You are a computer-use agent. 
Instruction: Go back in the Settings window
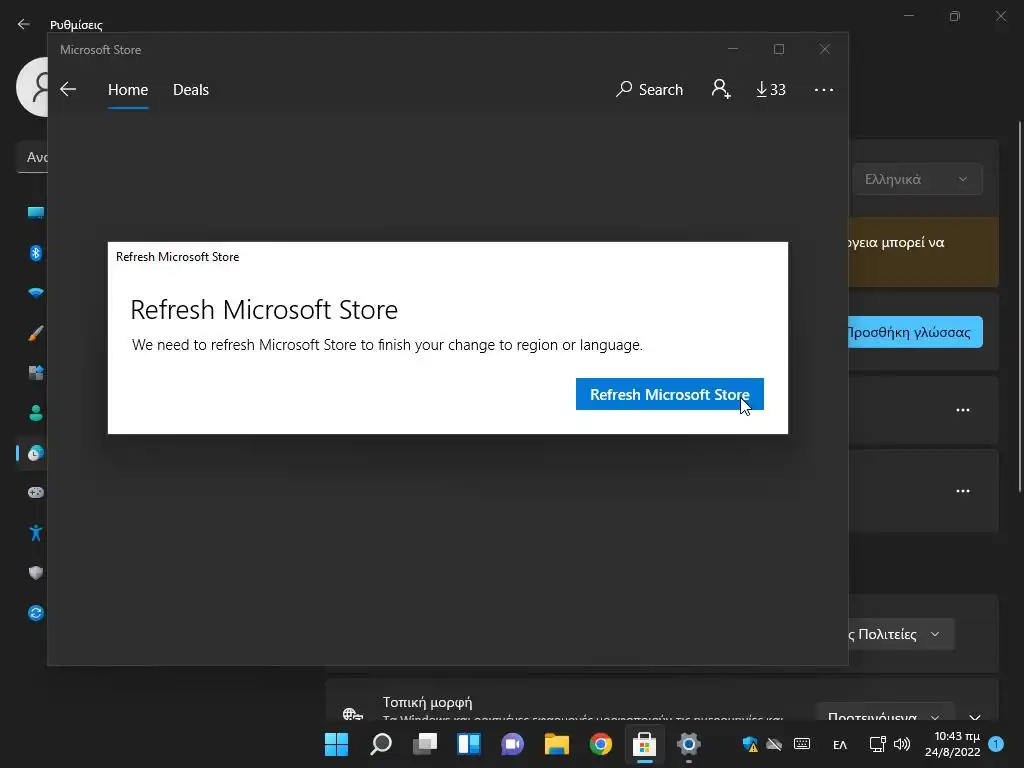point(24,24)
